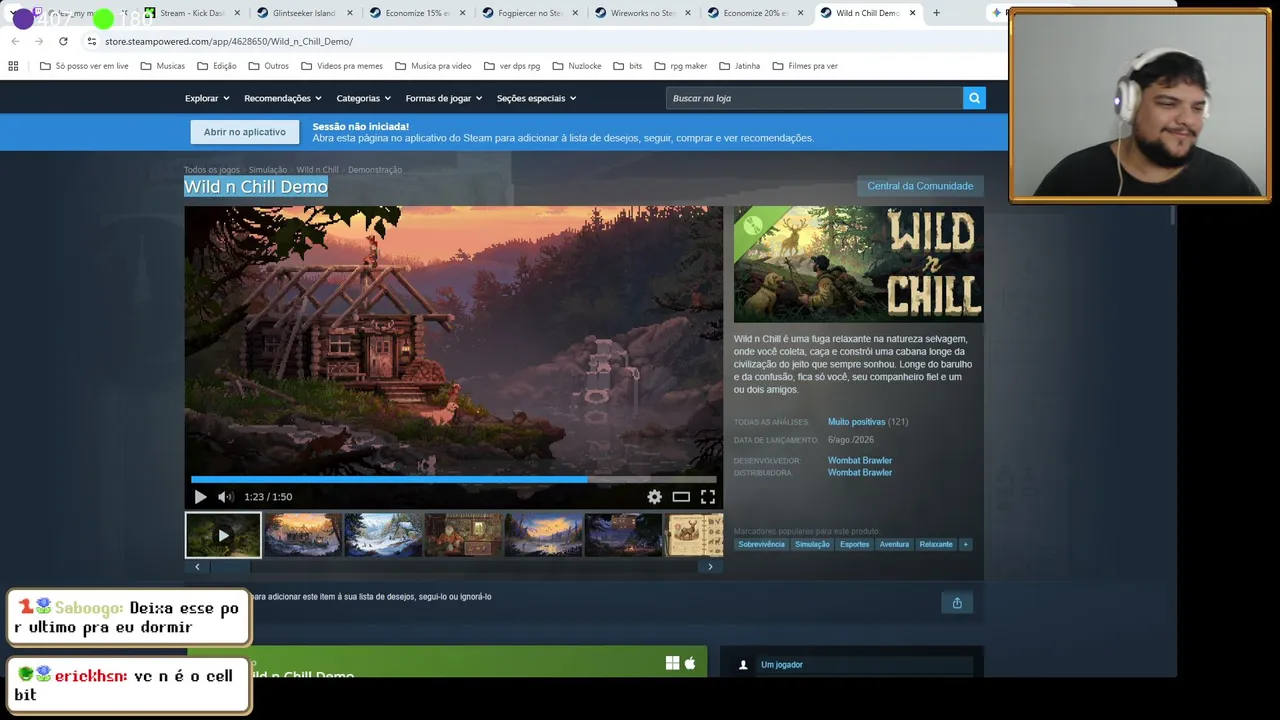Toggle theater mode on the video player
Viewport: 1280px width, 720px height.
pos(681,497)
